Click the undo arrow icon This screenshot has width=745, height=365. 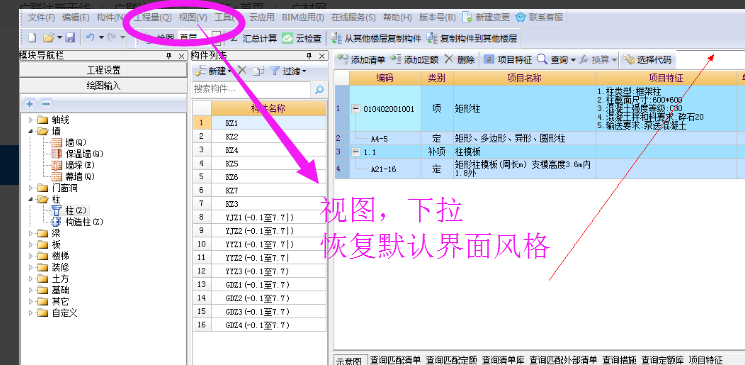(90, 37)
